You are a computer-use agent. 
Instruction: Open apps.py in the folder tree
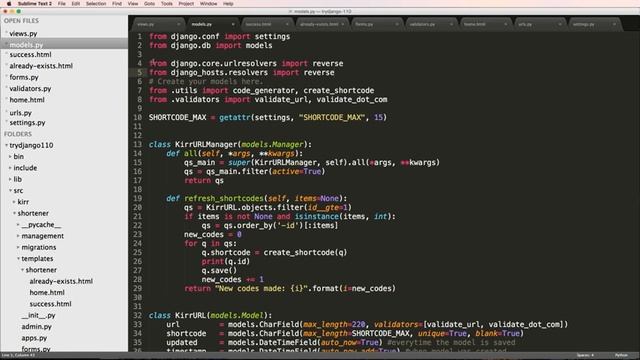pos(34,338)
